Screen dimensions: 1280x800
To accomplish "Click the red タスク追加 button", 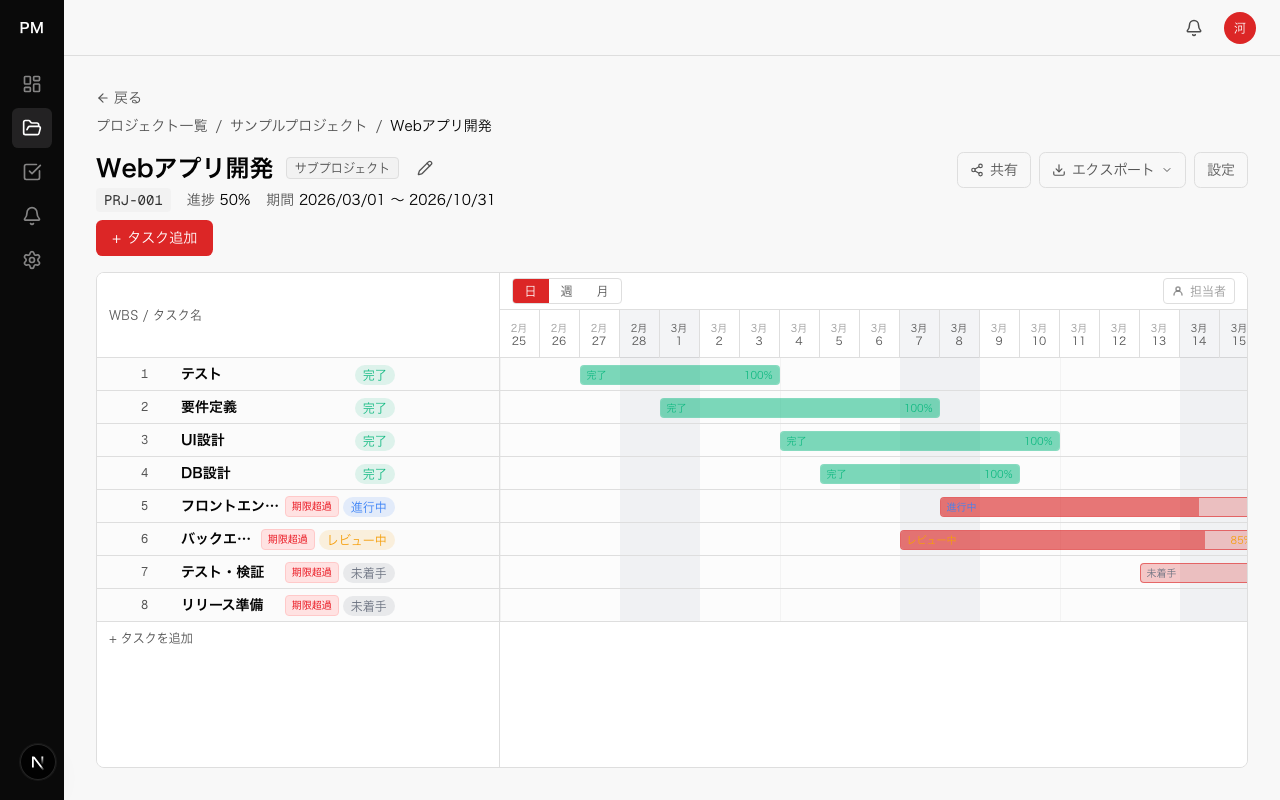I will (x=154, y=238).
